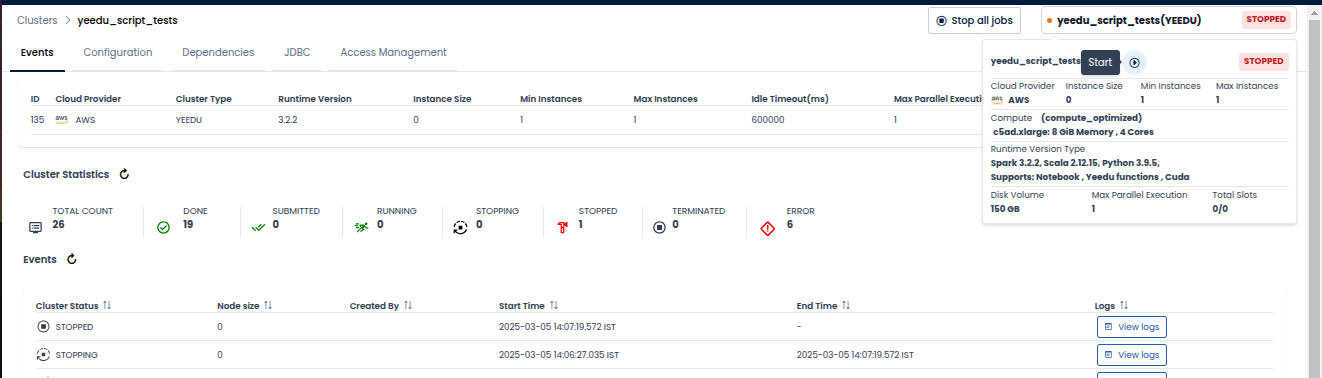This screenshot has height=378, width=1322.
Task: View logs for the STOPPING event row
Action: (1132, 355)
